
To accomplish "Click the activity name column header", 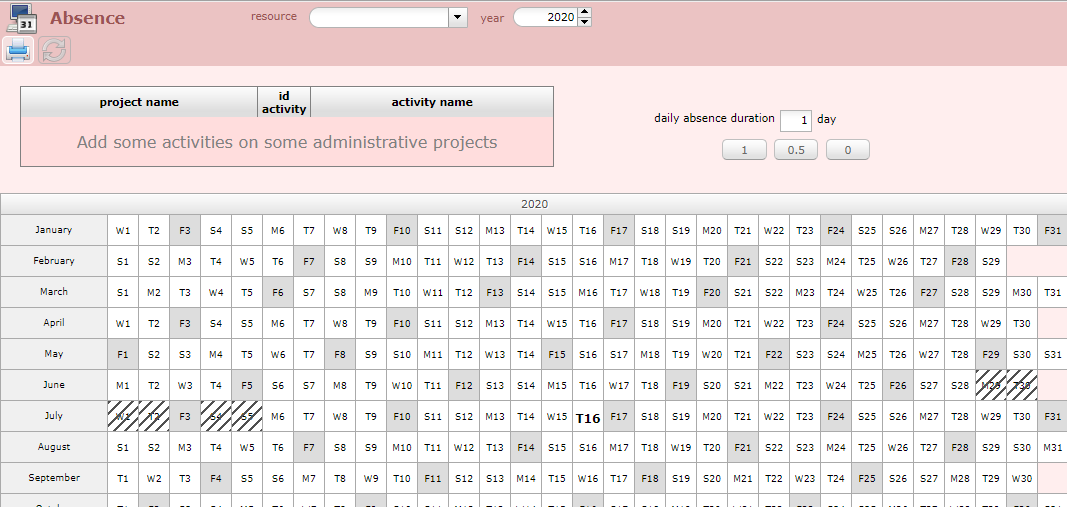I will coord(431,102).
